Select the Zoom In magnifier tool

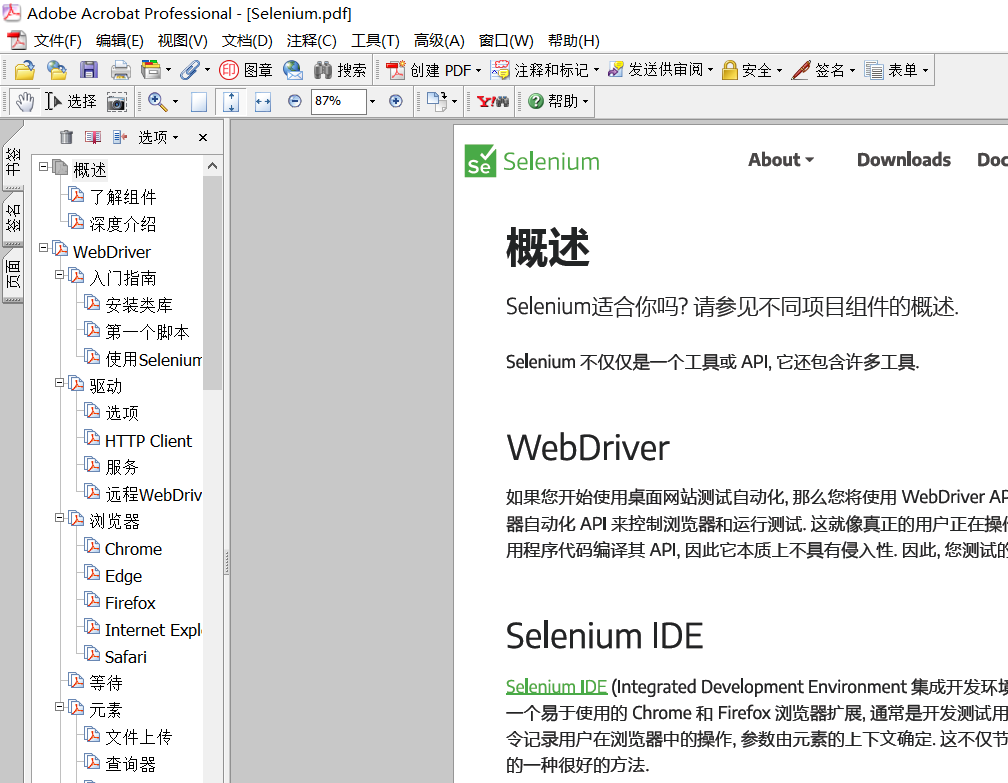(157, 102)
